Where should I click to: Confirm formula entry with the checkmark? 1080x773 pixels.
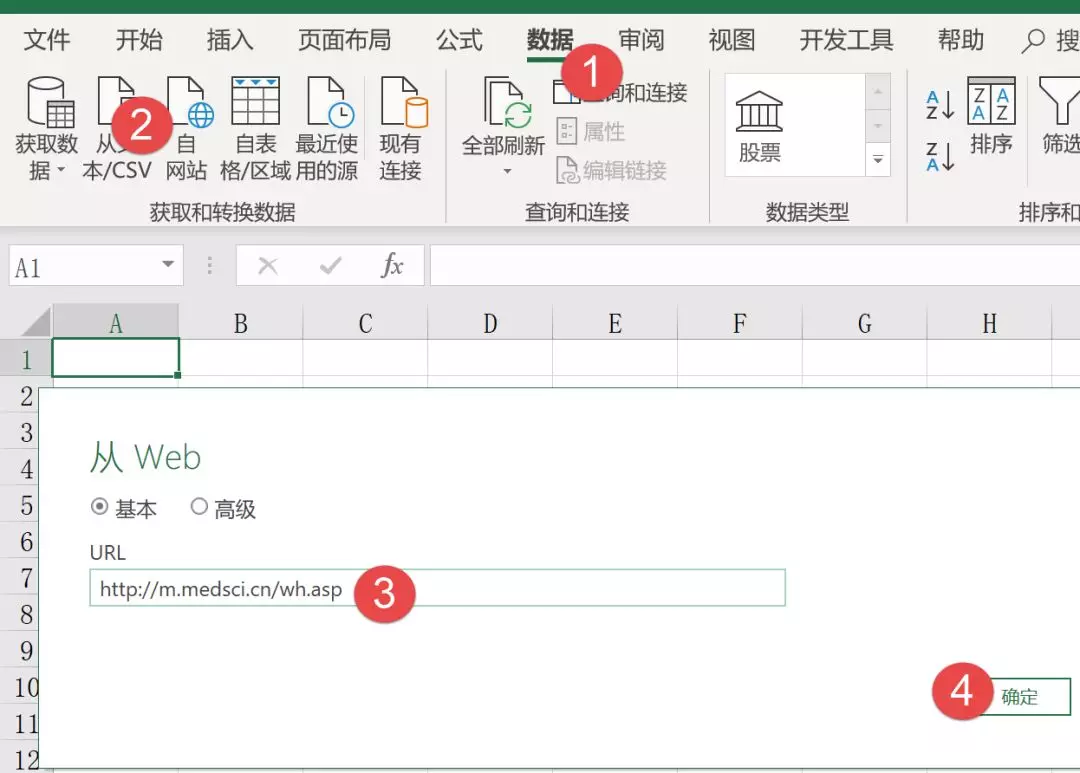331,265
